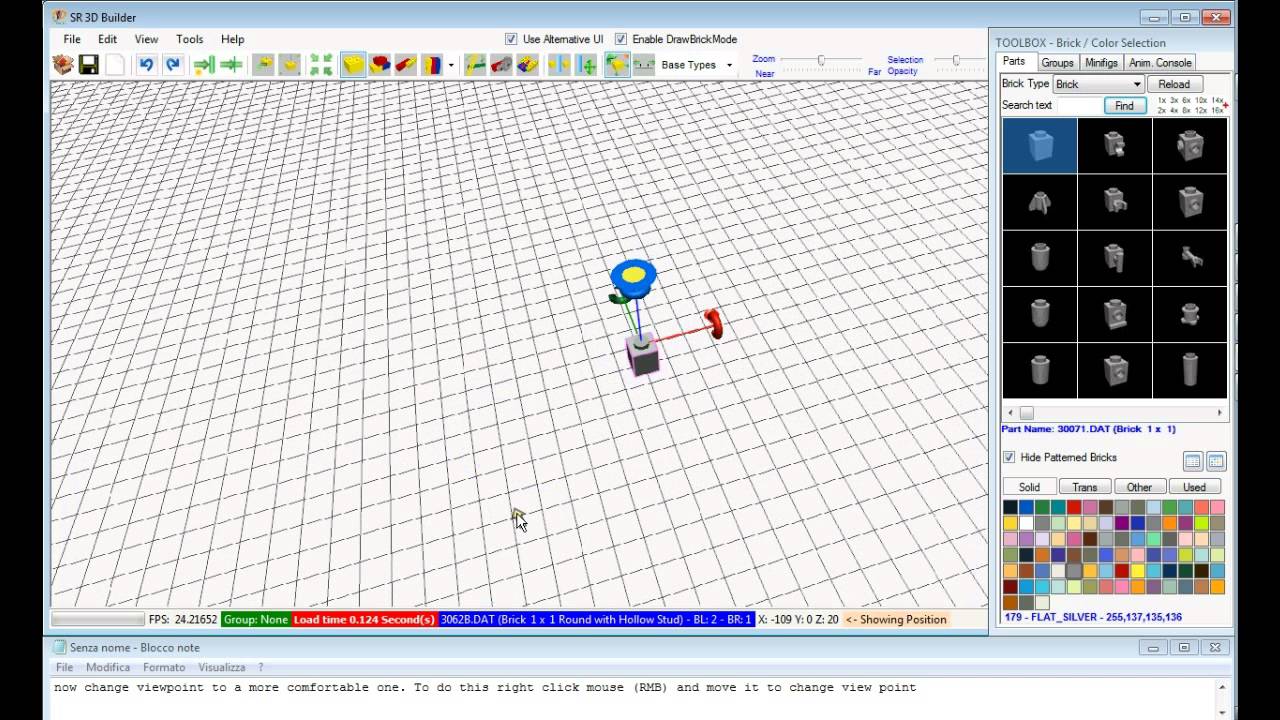This screenshot has height=720, width=1280.
Task: Click the red rotation handle in viewport
Action: click(714, 323)
